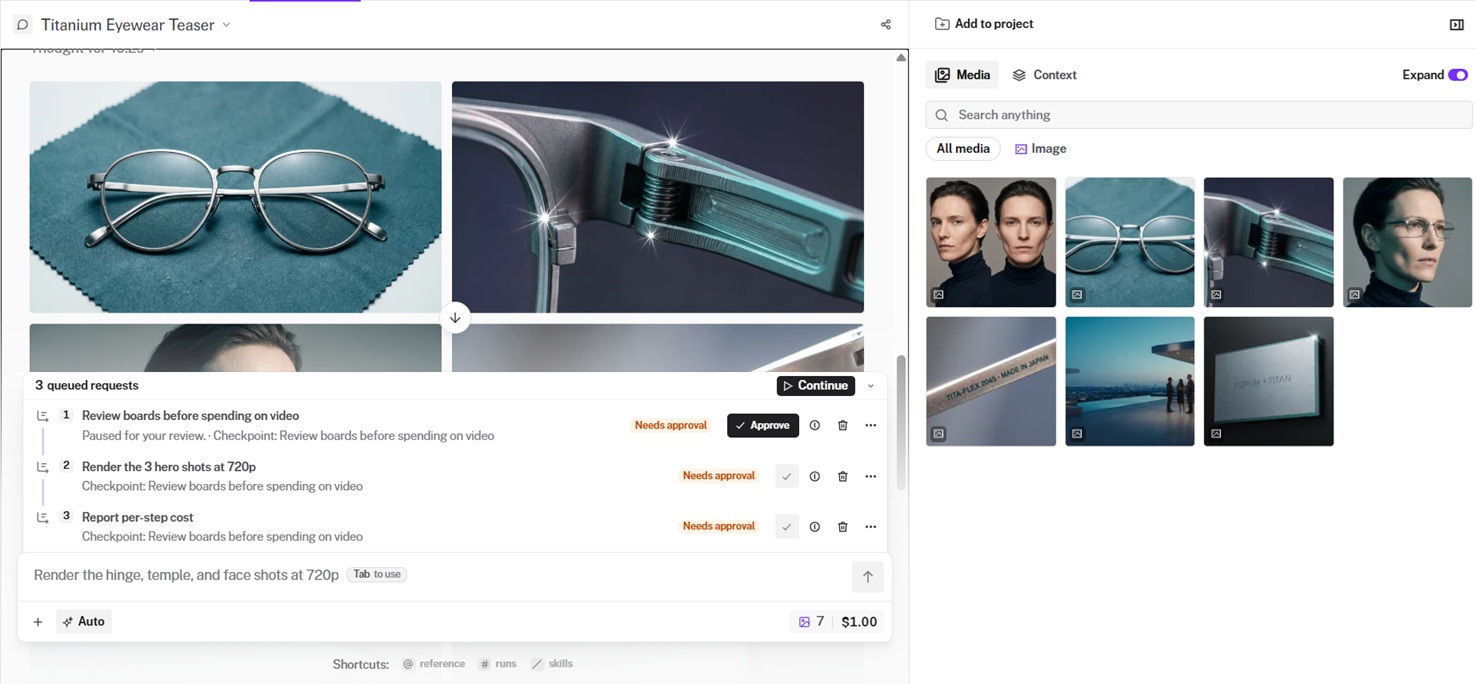
Task: Select the All media filter
Action: coord(963,148)
